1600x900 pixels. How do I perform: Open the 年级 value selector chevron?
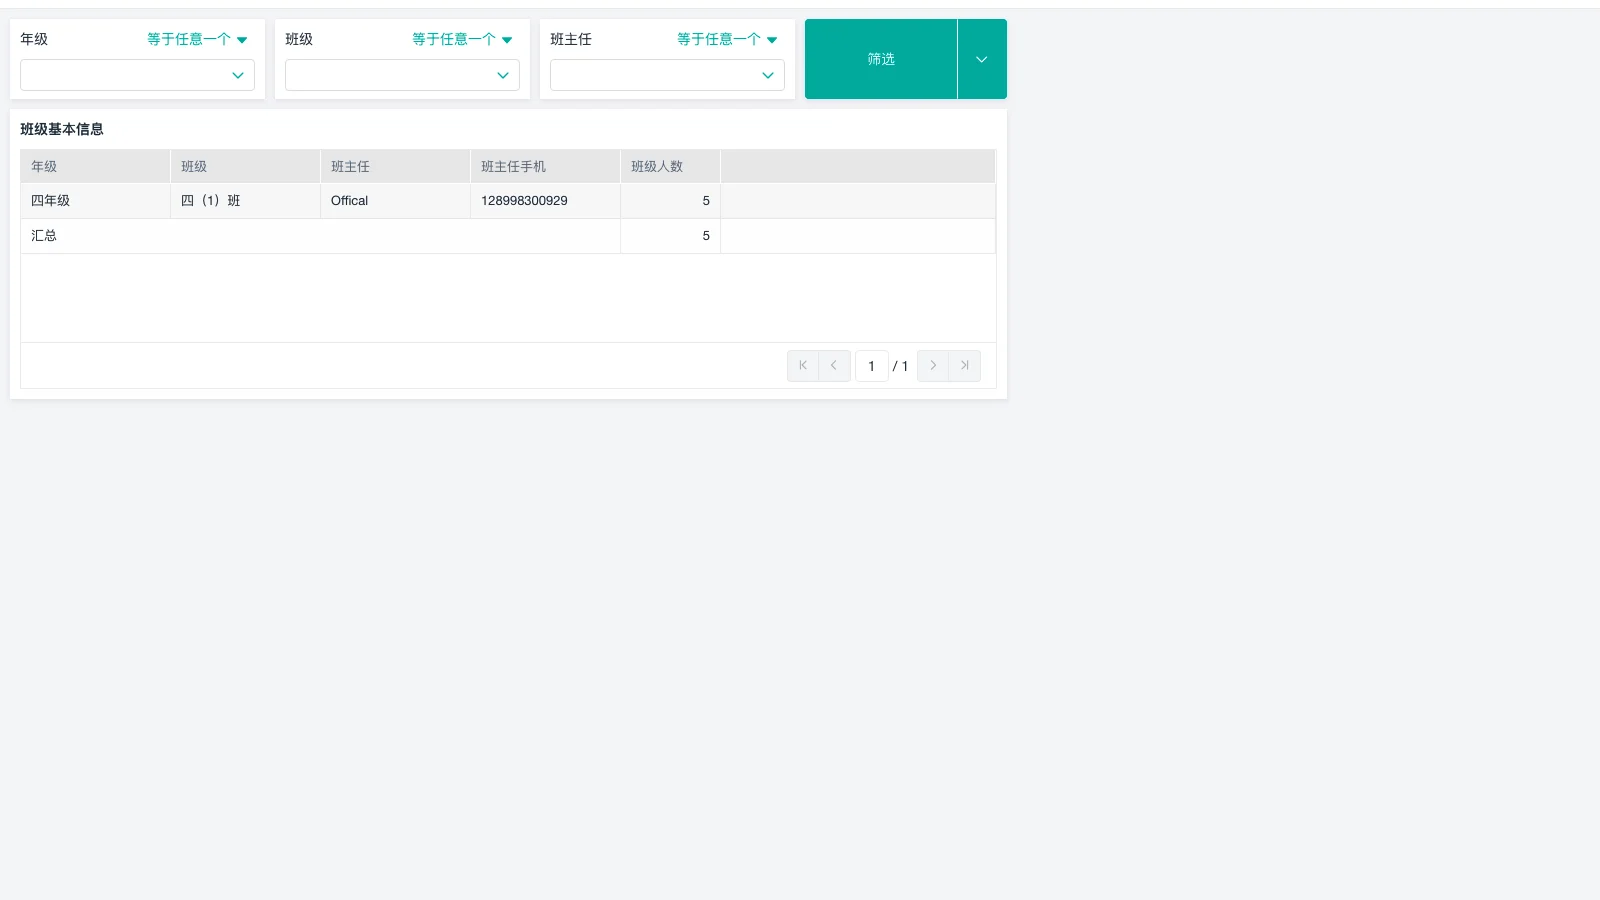tap(238, 75)
